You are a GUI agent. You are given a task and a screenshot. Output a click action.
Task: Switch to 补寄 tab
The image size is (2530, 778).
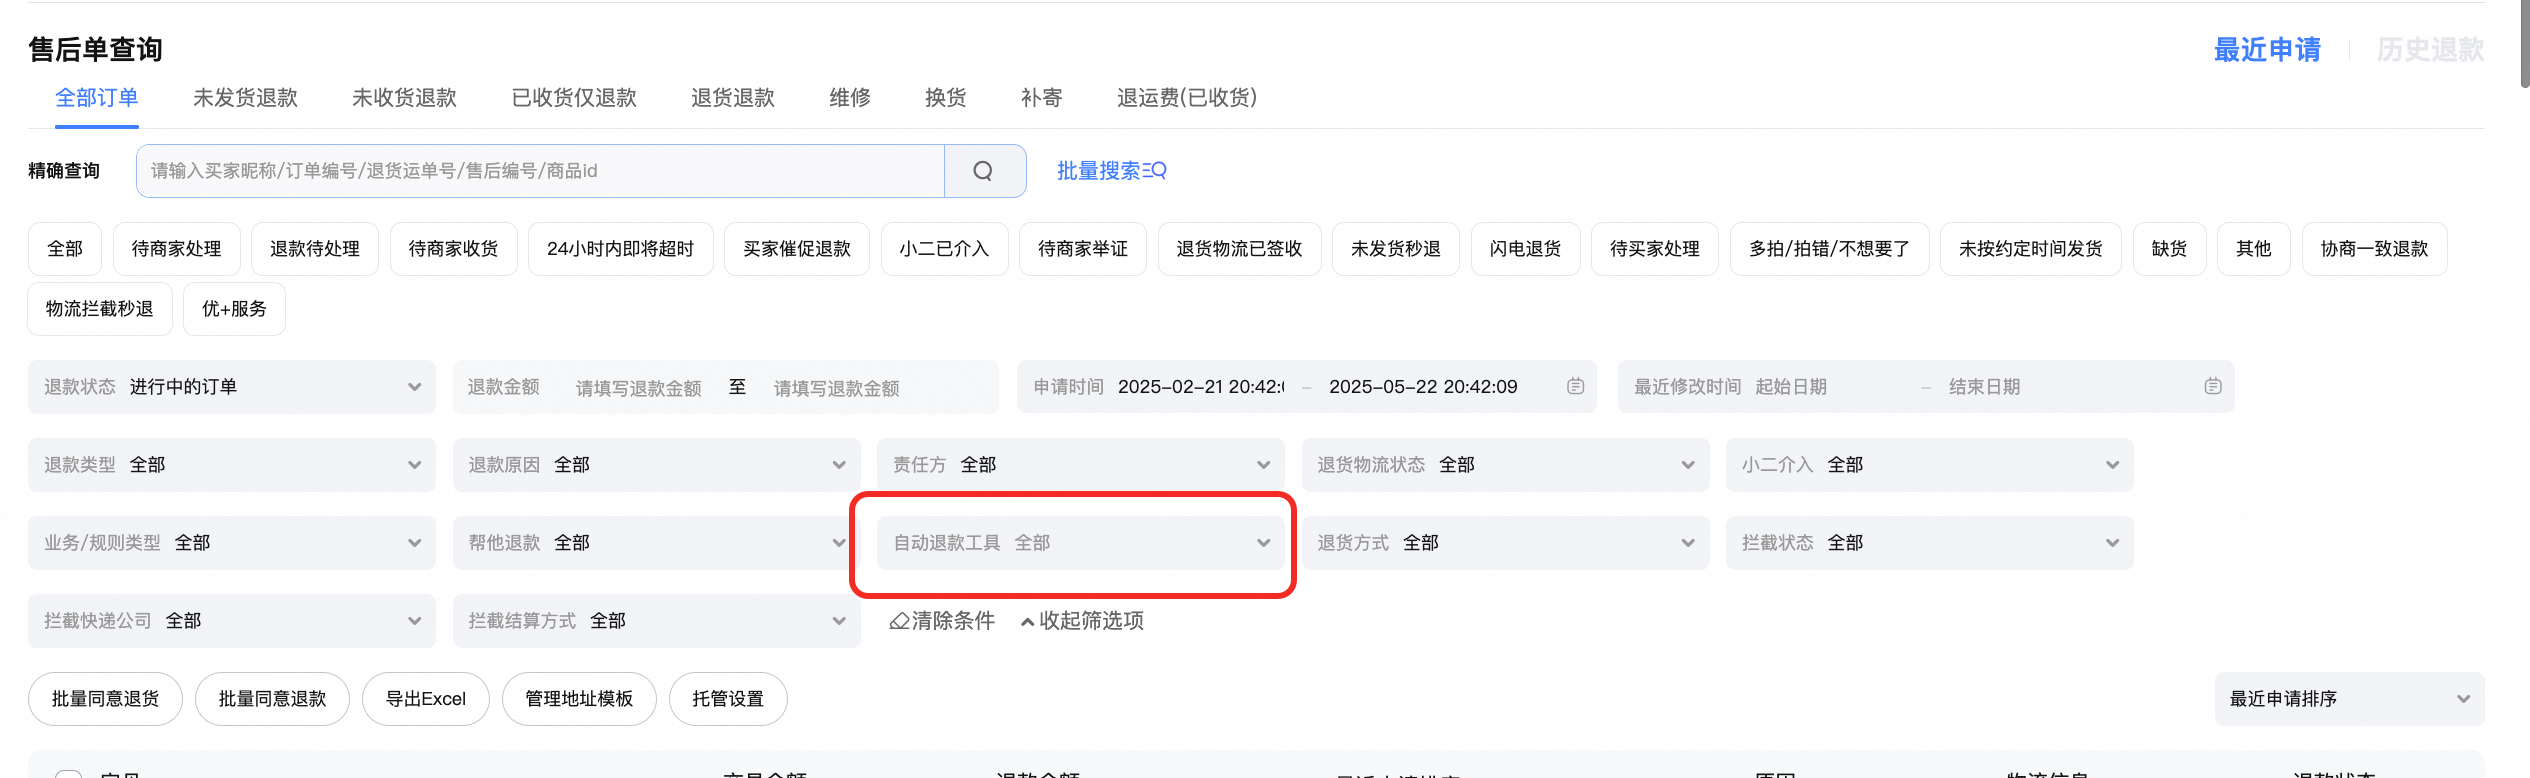click(x=1042, y=98)
